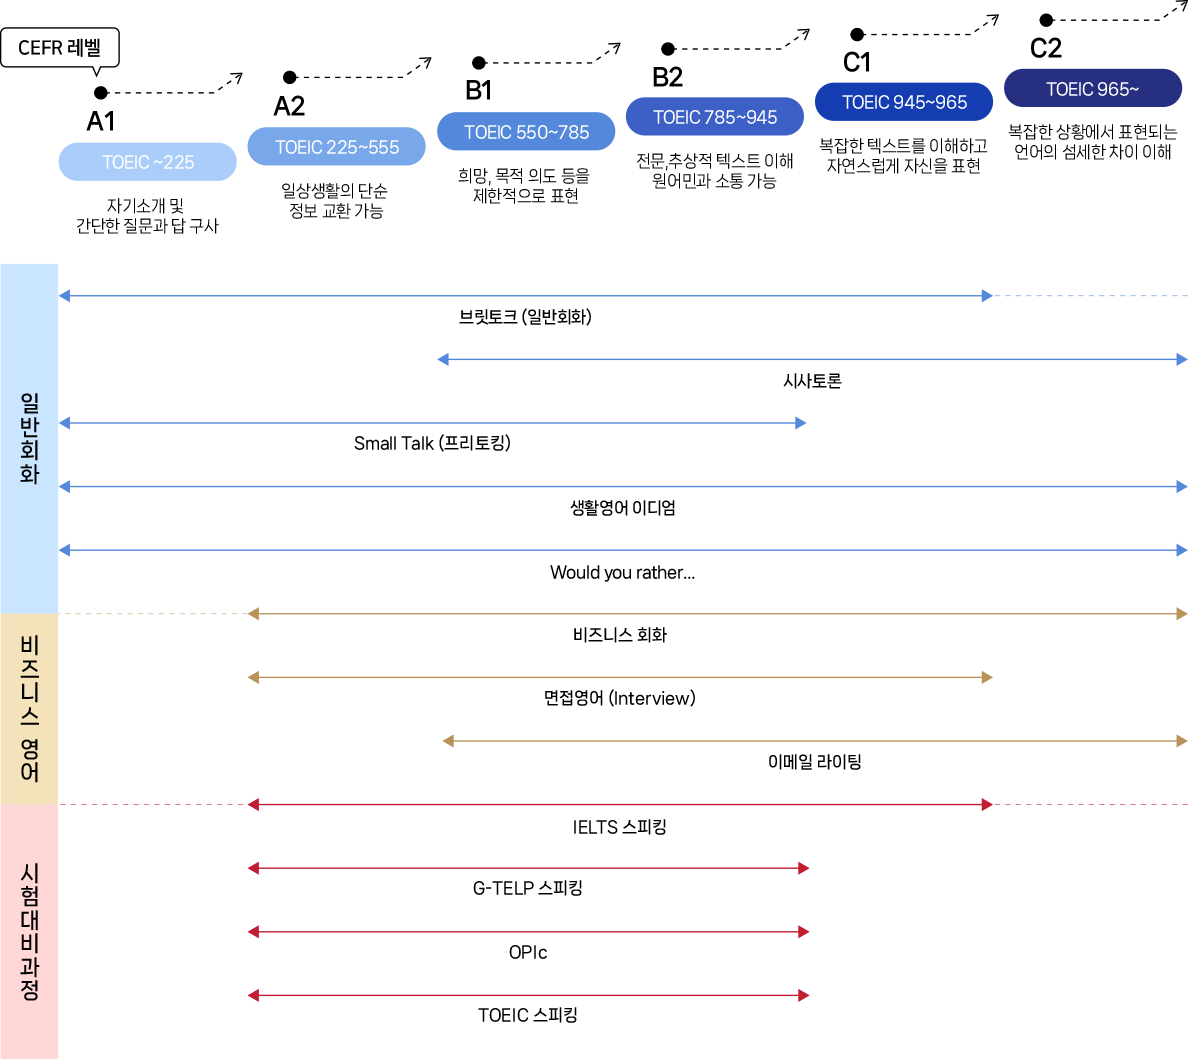Select the TOEIC 785~945 level pill
The image size is (1188, 1059).
715,117
